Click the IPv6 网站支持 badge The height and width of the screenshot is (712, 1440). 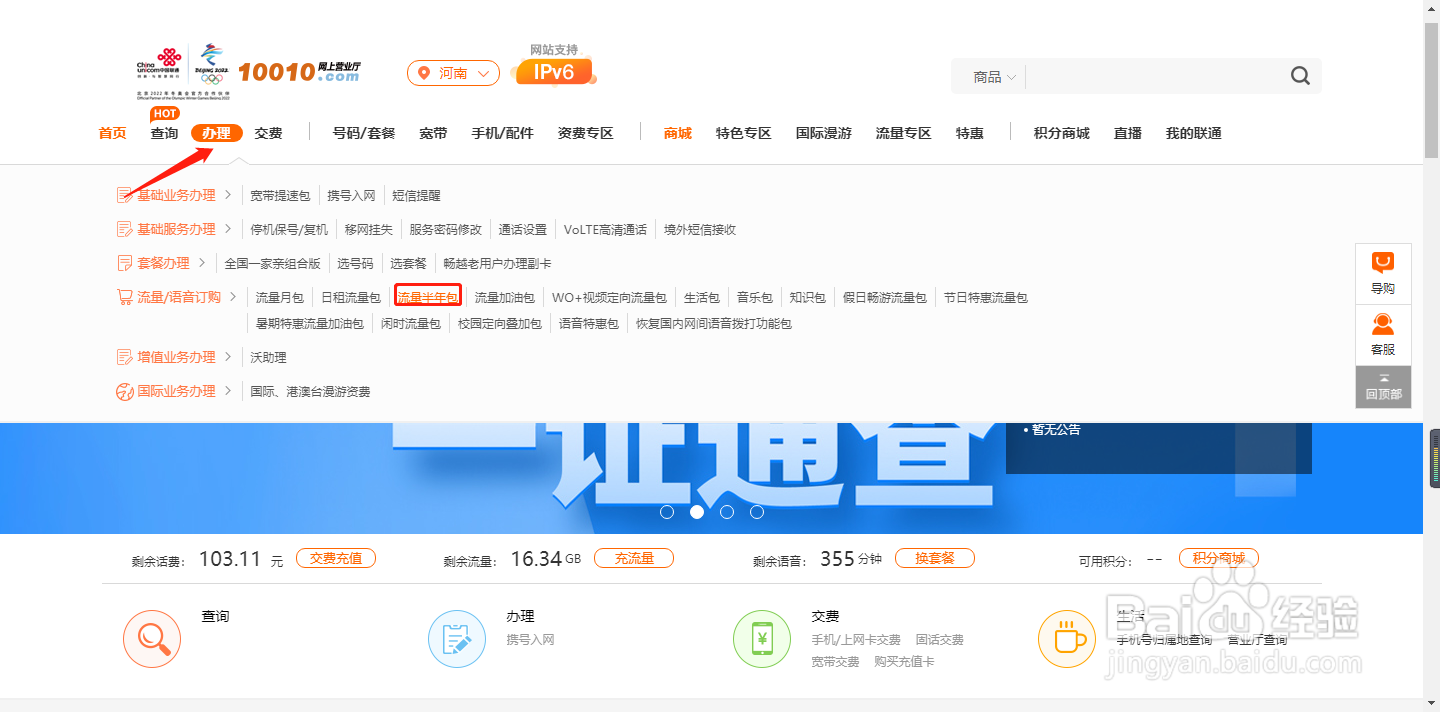pyautogui.click(x=553, y=70)
